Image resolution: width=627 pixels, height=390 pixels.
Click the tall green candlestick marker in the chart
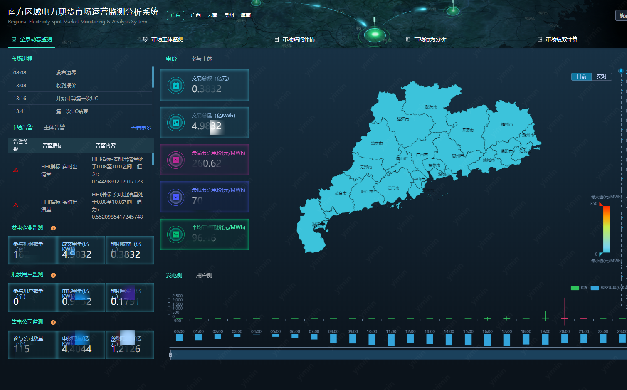pyautogui.click(x=545, y=316)
